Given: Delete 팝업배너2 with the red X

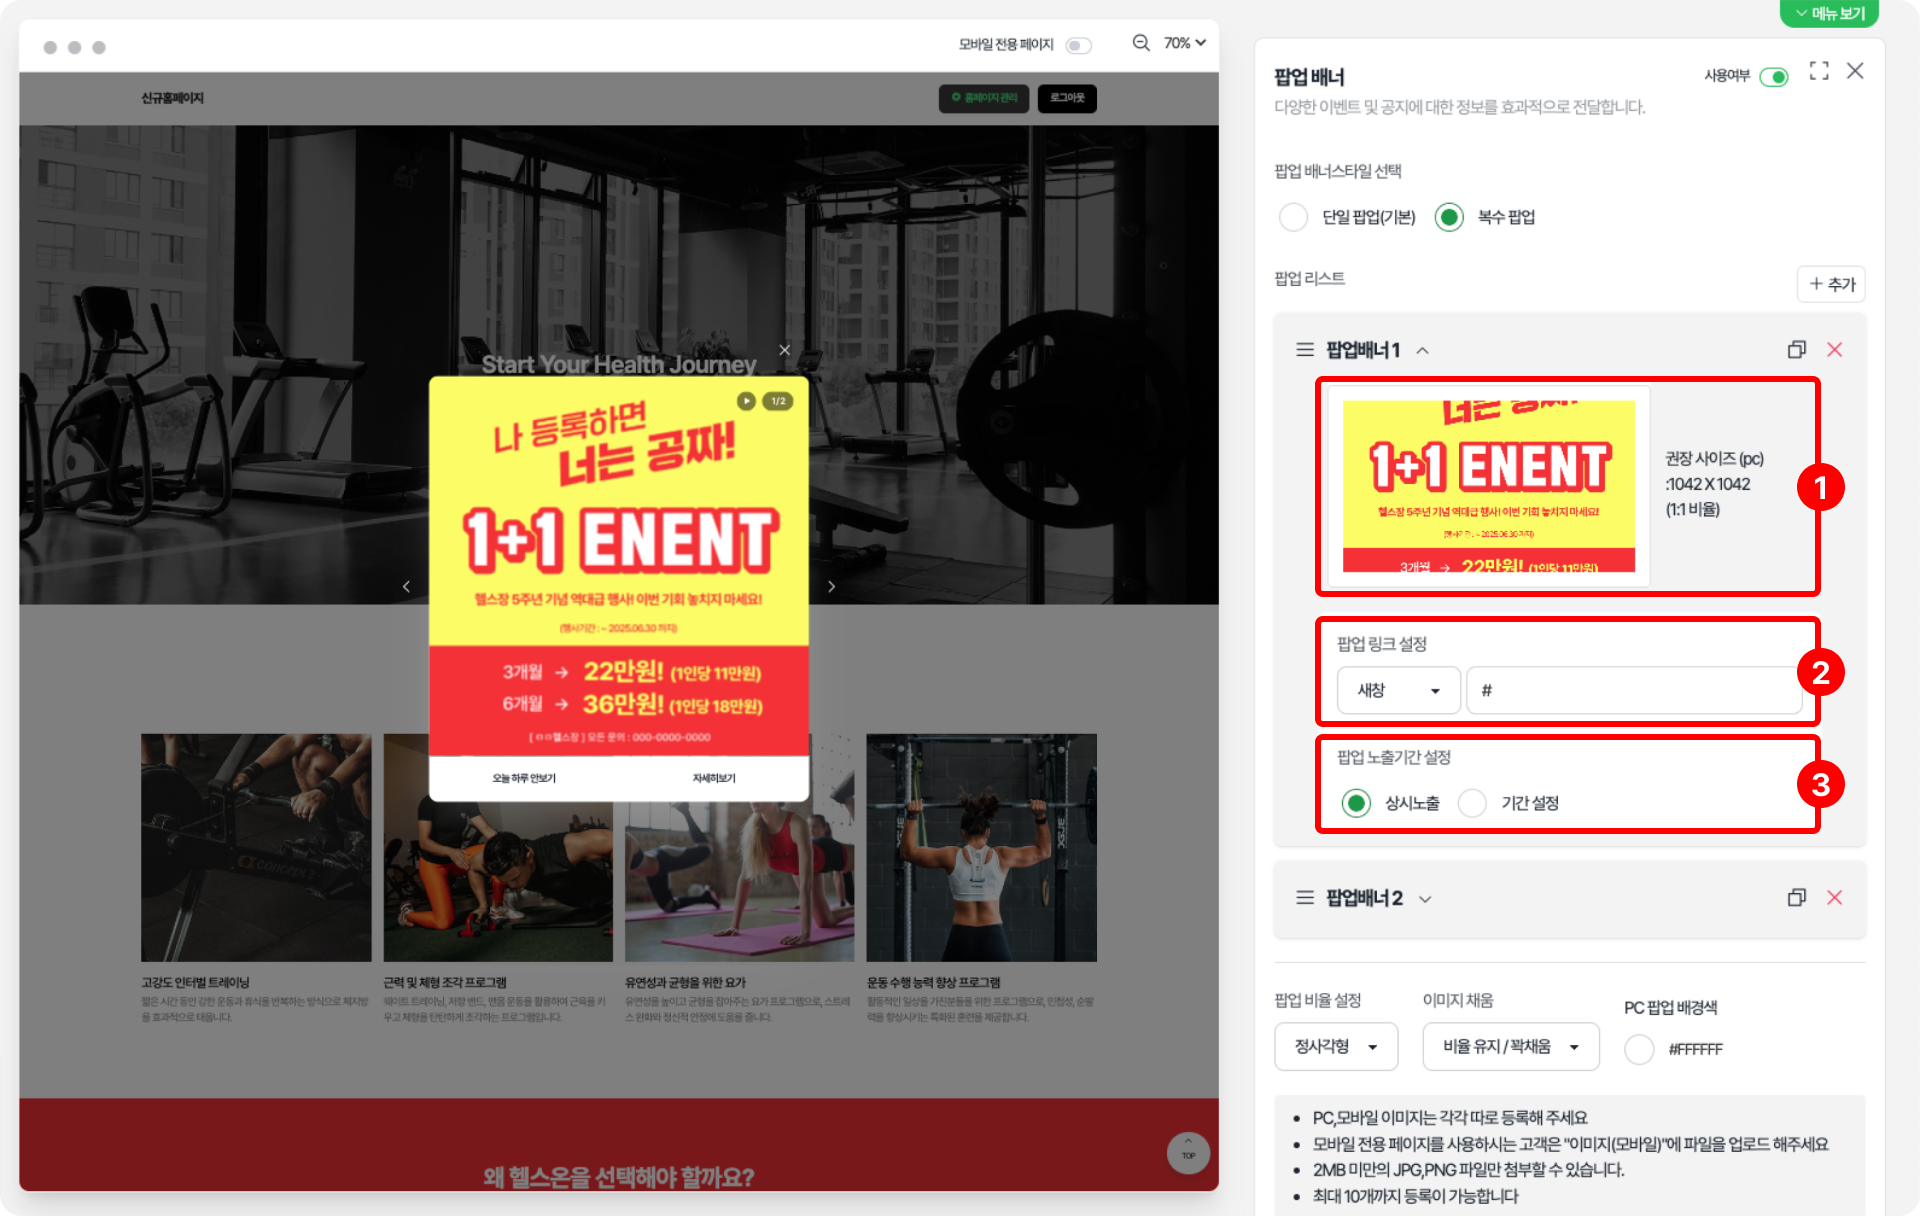Looking at the screenshot, I should 1835,898.
